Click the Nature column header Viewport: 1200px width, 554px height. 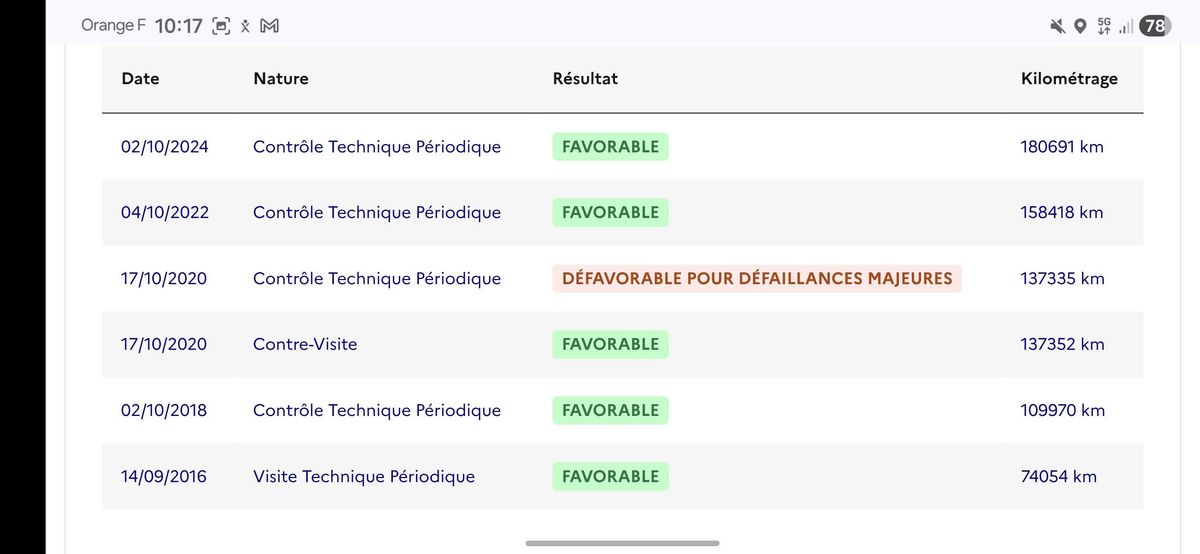click(281, 78)
